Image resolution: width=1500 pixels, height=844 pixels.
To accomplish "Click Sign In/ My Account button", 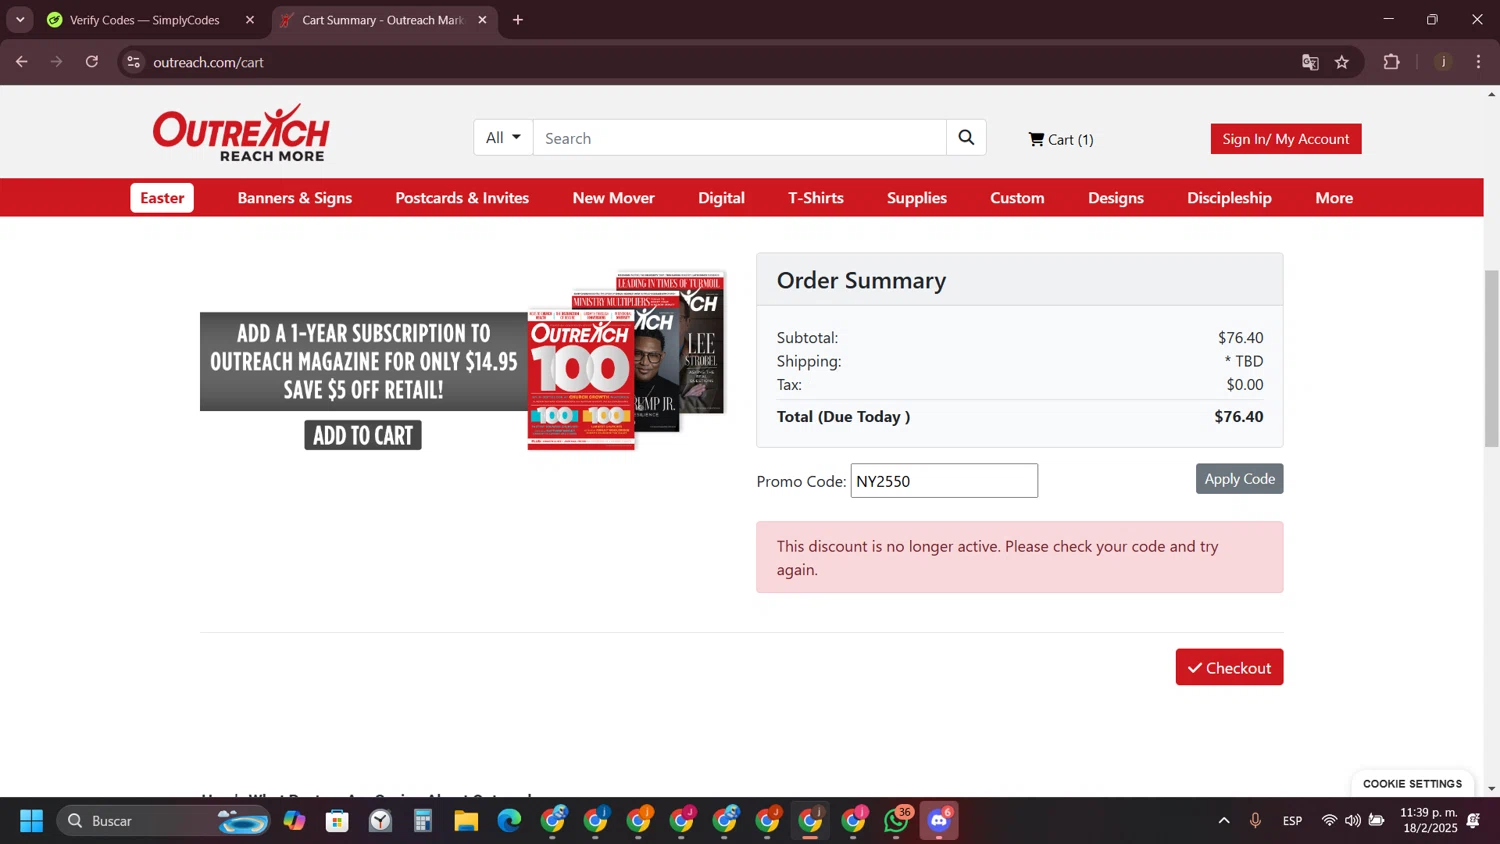I will [1286, 139].
